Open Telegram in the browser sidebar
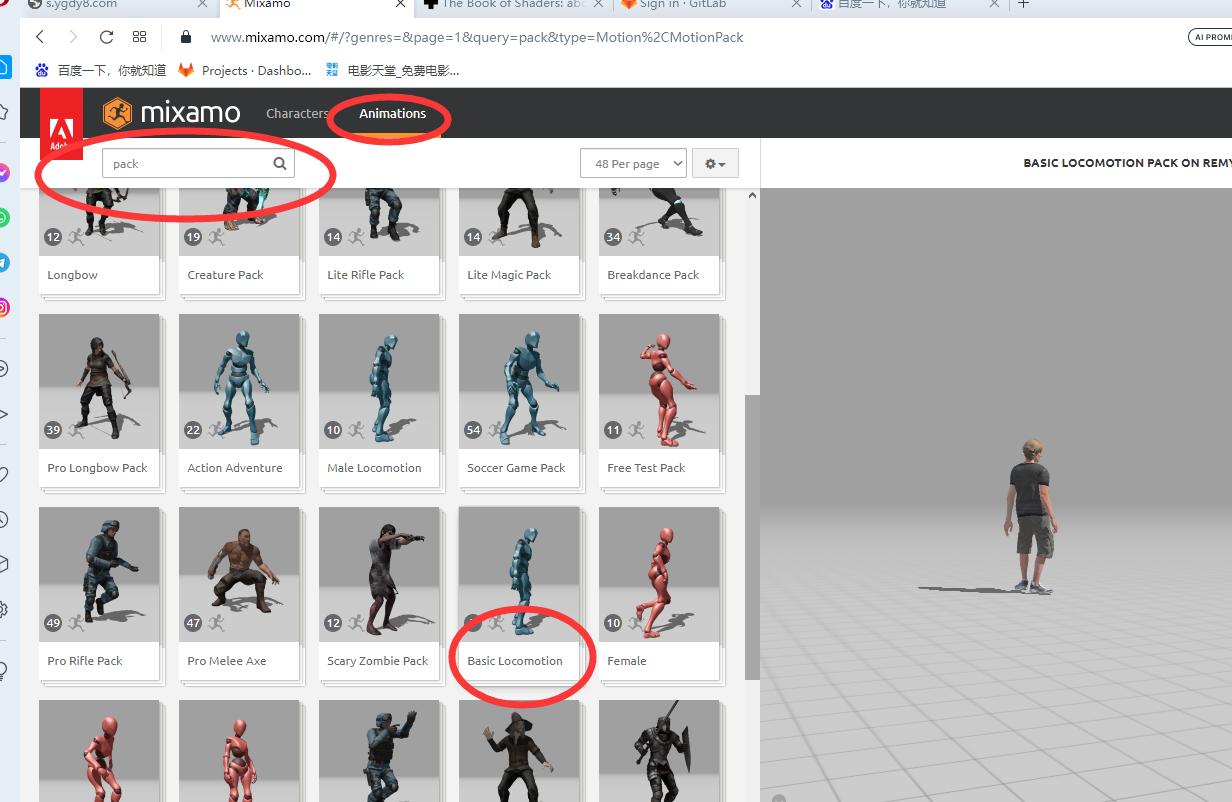 [4, 262]
